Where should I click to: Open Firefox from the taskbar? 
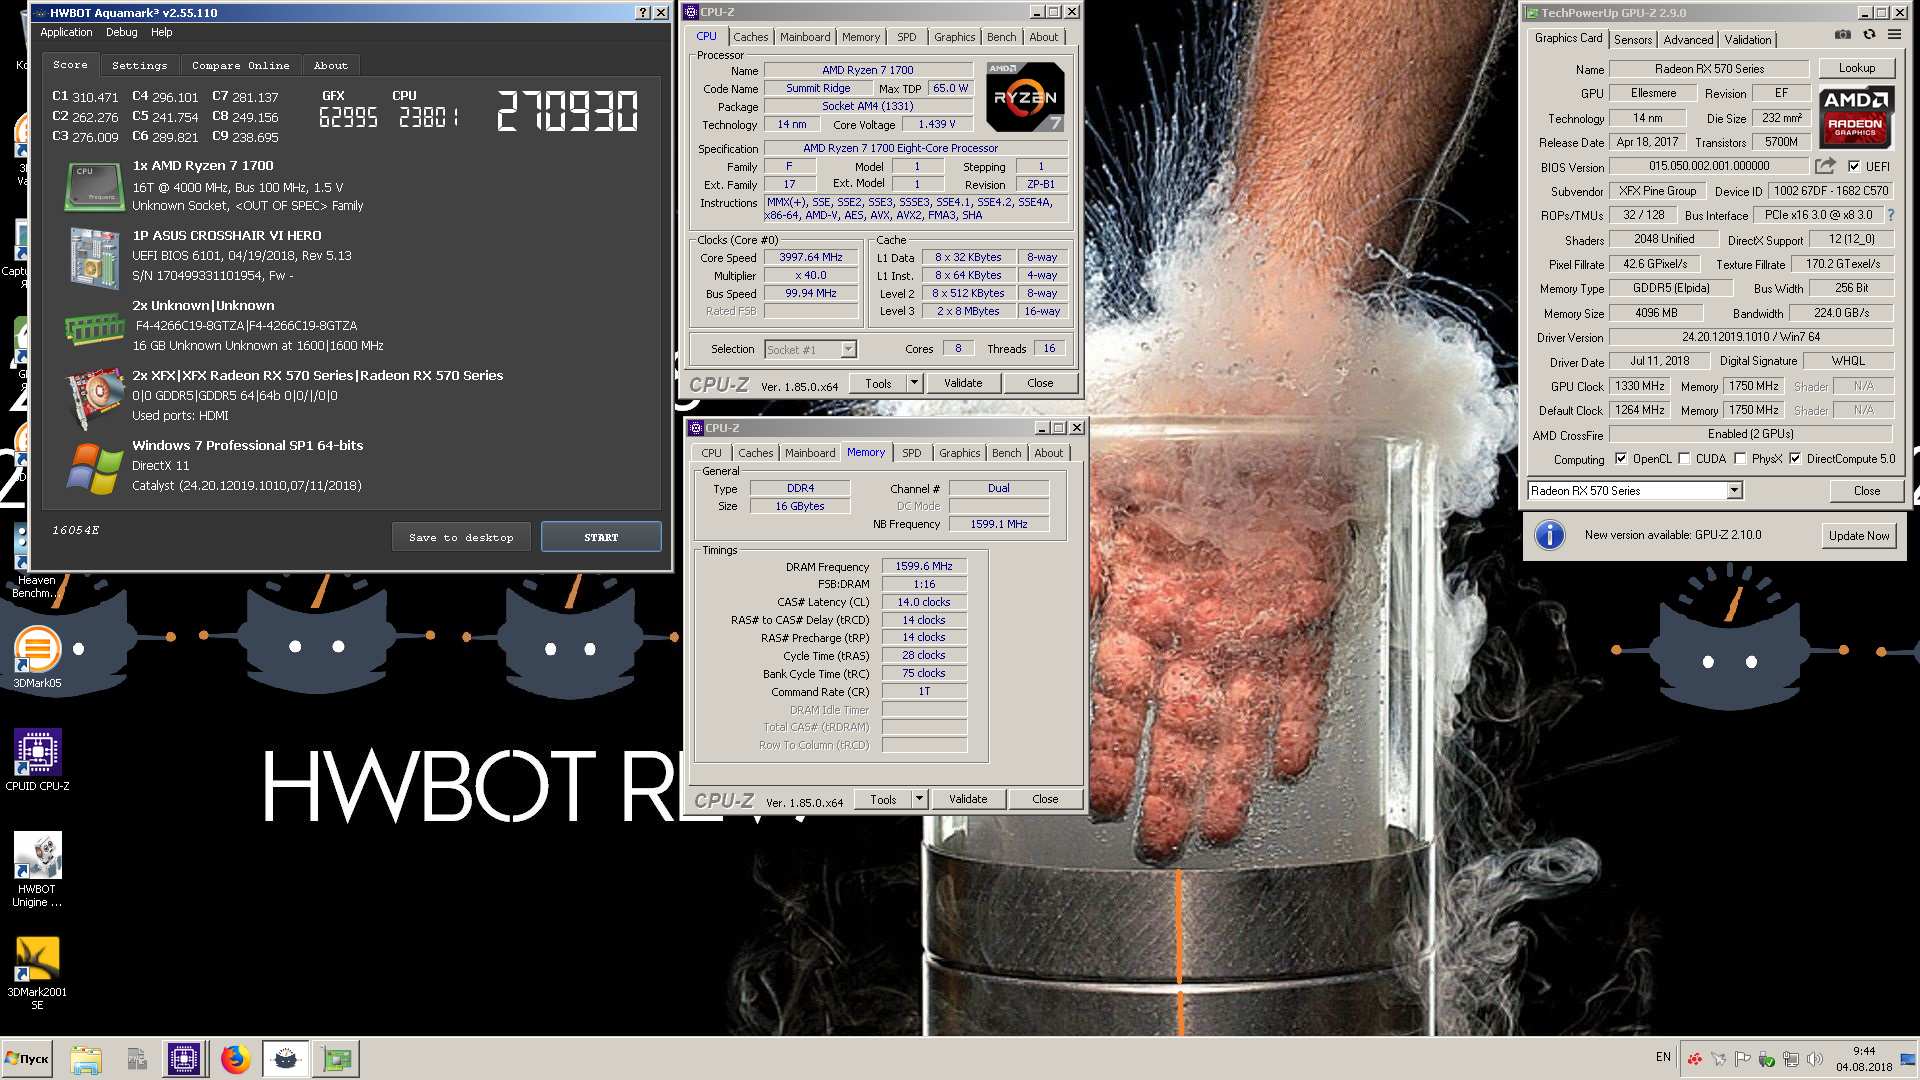click(235, 1059)
